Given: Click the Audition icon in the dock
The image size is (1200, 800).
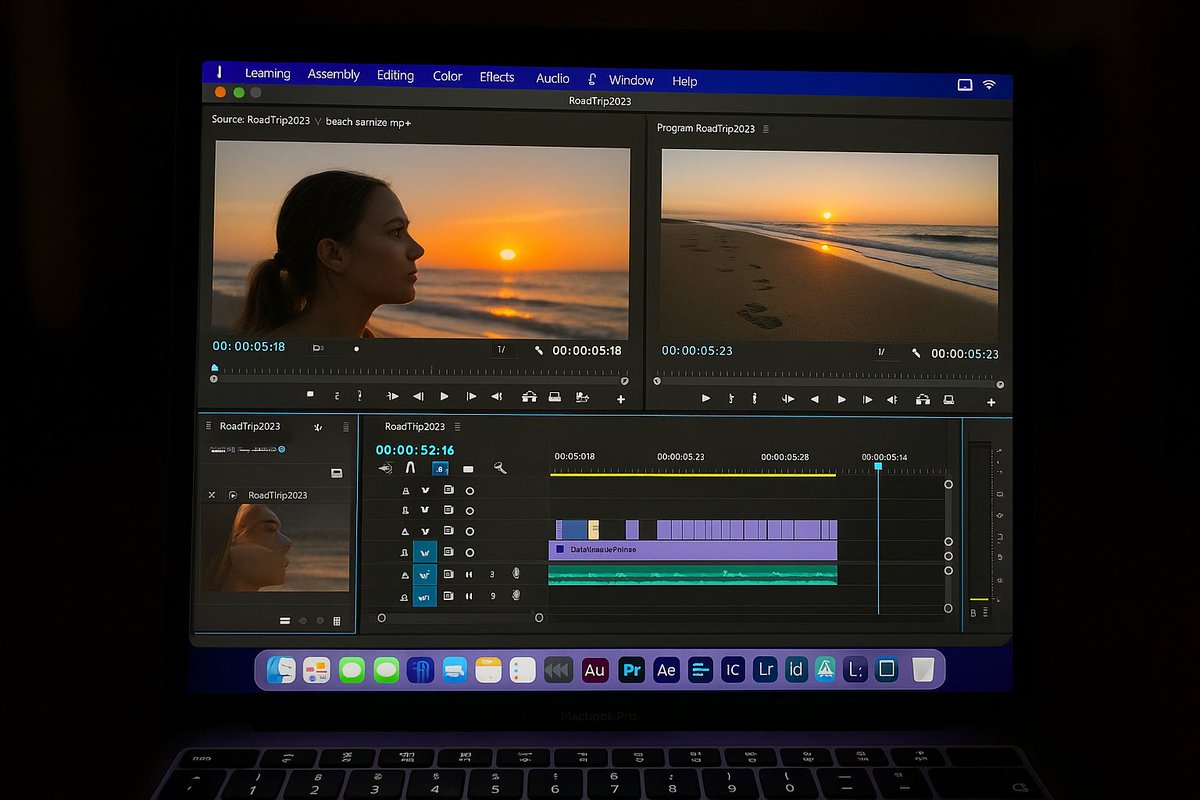Looking at the screenshot, I should coord(595,670).
